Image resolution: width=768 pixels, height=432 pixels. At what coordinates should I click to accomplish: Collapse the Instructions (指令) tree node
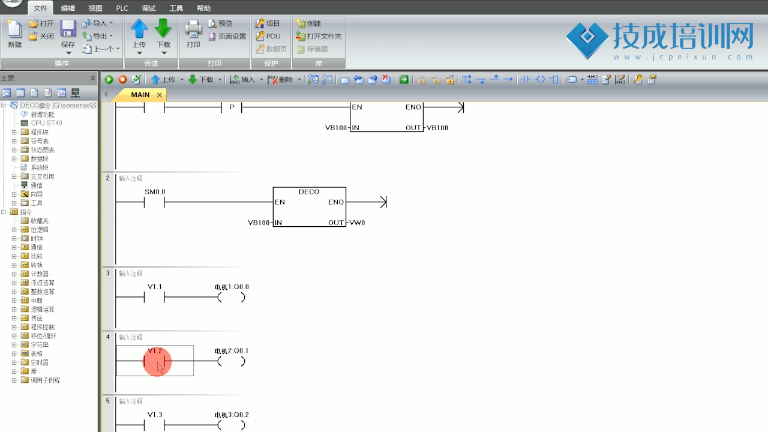point(3,212)
